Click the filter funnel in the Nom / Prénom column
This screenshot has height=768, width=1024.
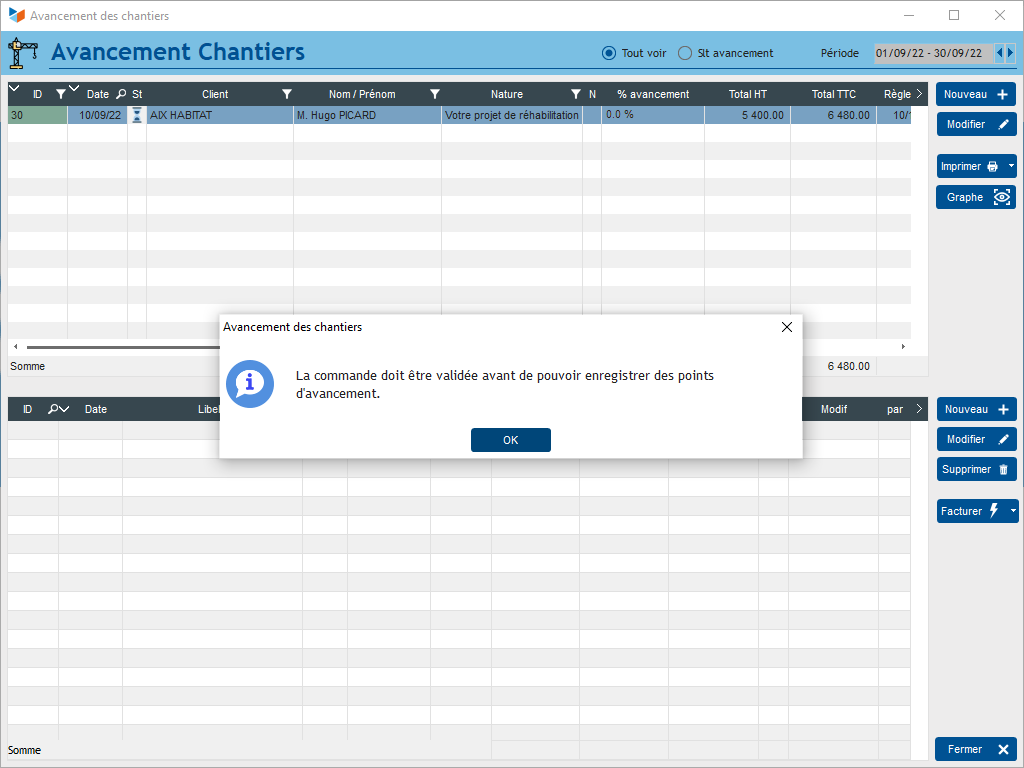click(x=435, y=94)
